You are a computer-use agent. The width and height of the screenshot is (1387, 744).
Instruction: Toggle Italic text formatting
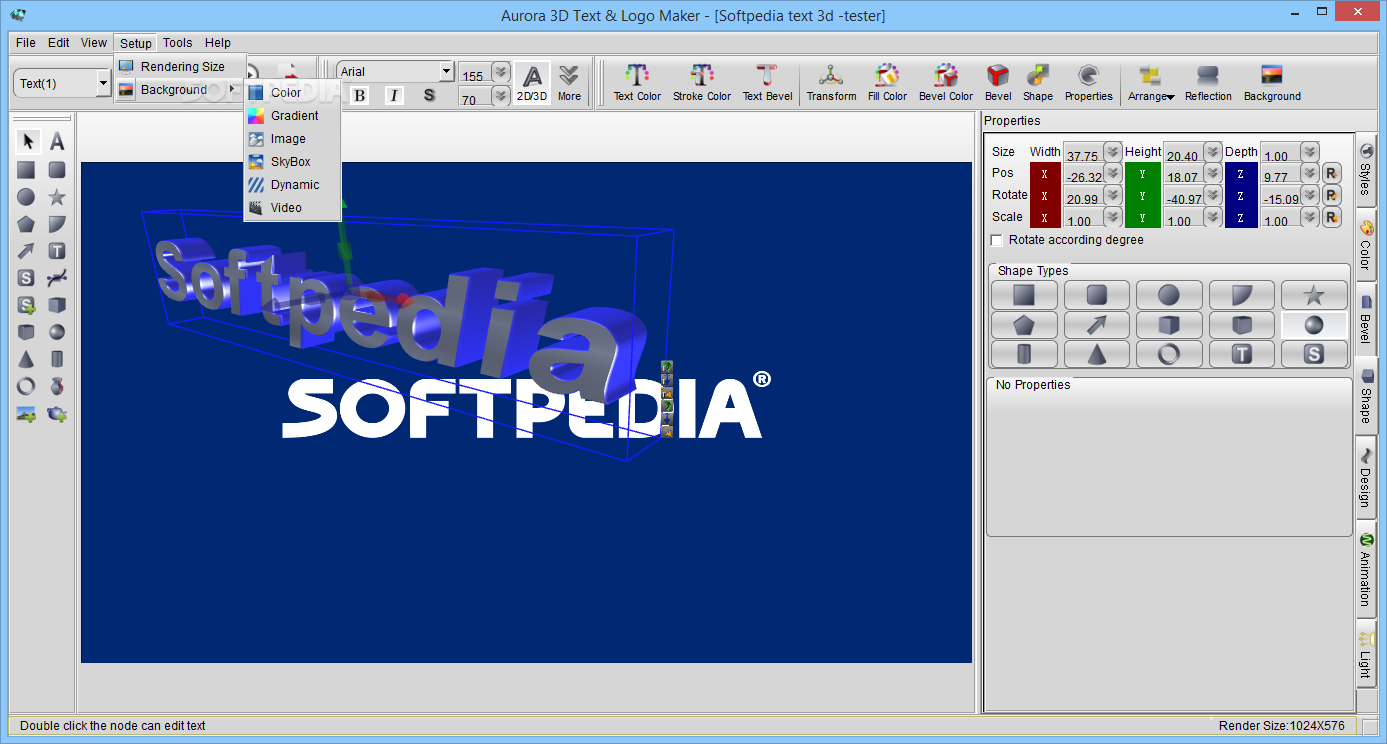tap(394, 95)
